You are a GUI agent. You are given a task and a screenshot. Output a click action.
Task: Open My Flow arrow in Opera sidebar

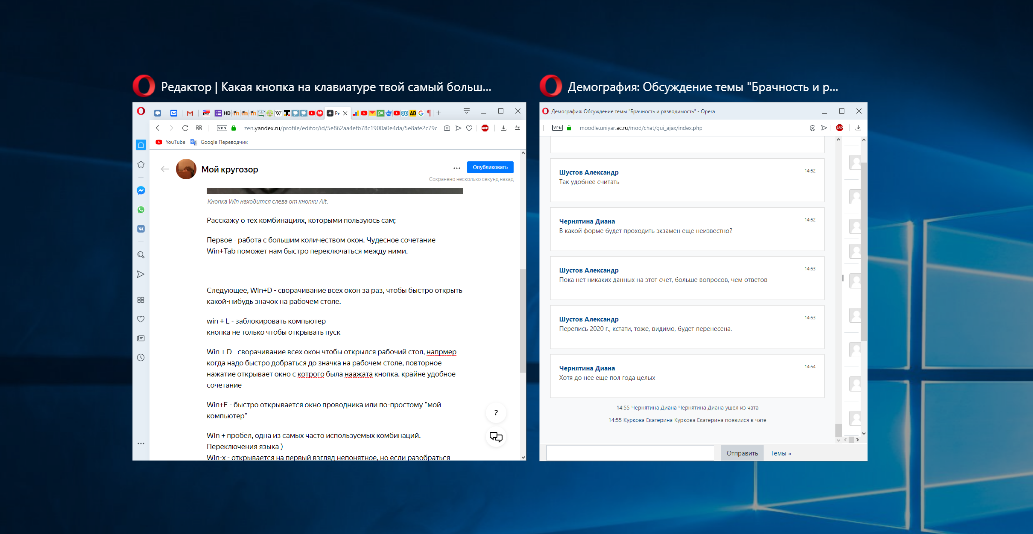[x=141, y=274]
